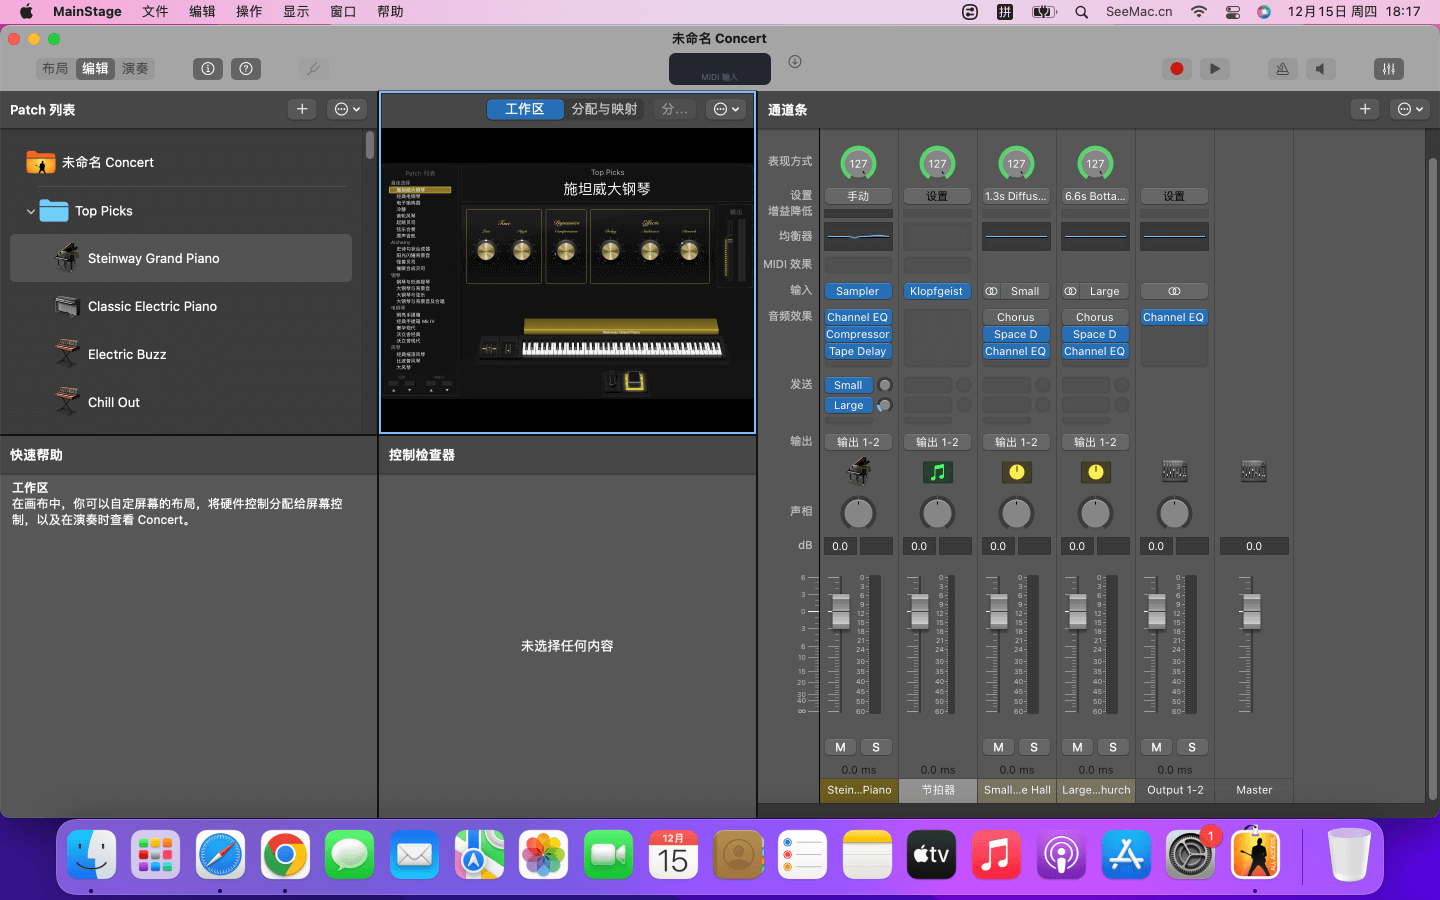Solo the Small...e Hall channel strip
This screenshot has width=1440, height=900.
tap(1034, 747)
